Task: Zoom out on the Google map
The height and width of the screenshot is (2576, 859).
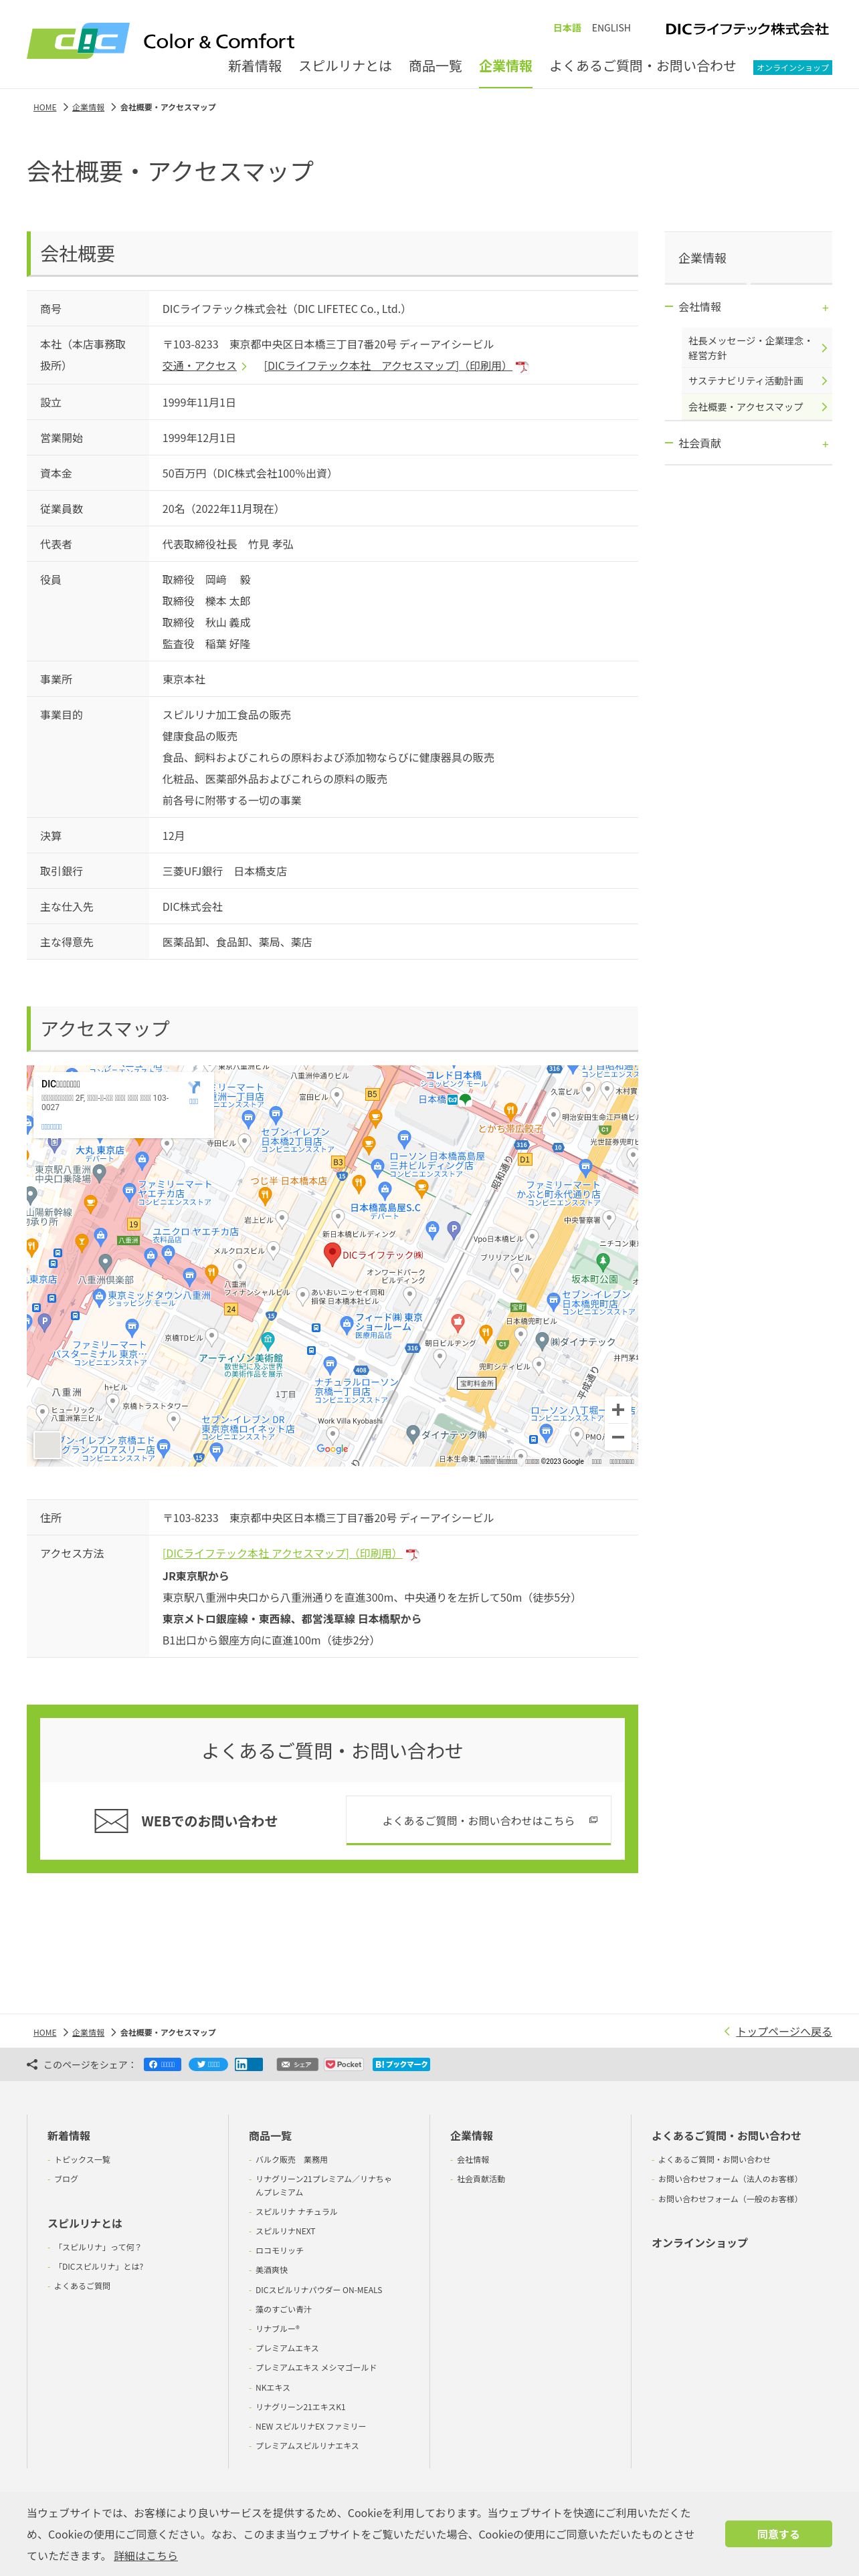Action: [x=618, y=1437]
